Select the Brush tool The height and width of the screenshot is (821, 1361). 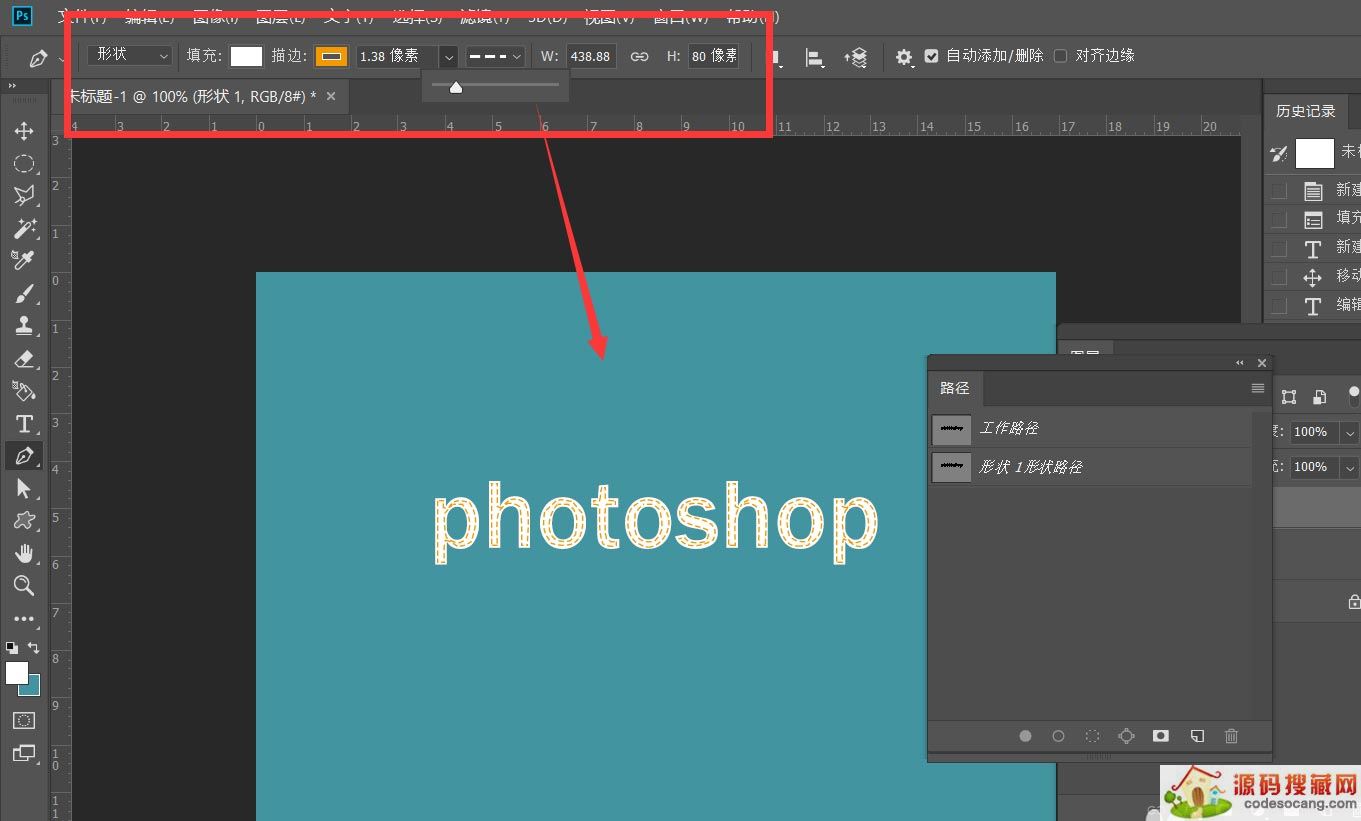(24, 293)
